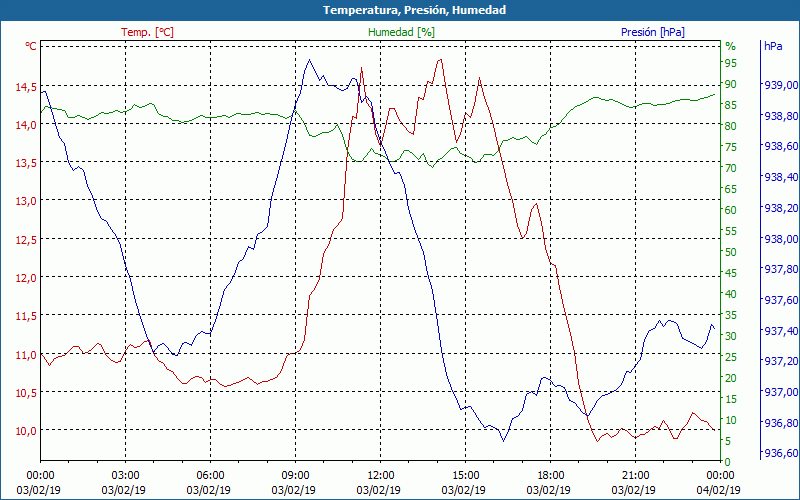The width and height of the screenshot is (800, 500).
Task: Click the '40' humidity axis value
Action: pyautogui.click(x=731, y=294)
